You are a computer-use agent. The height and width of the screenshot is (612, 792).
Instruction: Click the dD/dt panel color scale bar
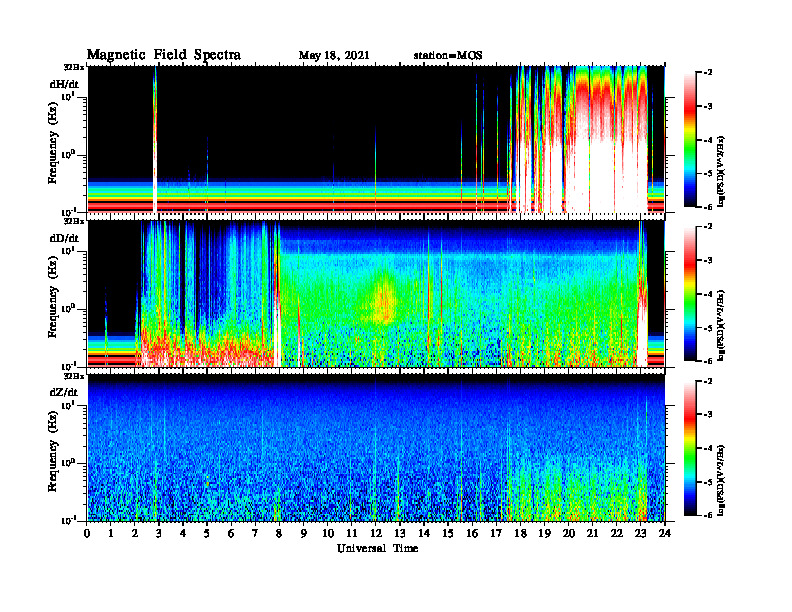pos(689,294)
